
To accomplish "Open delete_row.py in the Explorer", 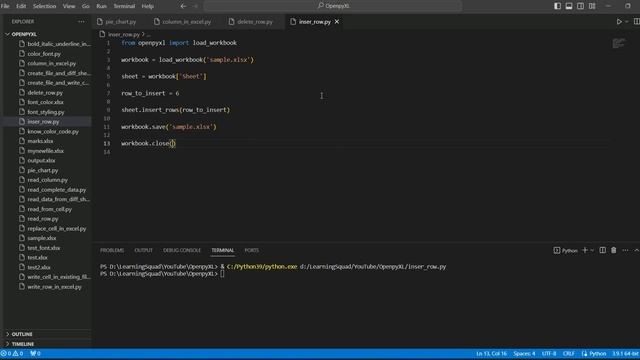I will tap(45, 93).
